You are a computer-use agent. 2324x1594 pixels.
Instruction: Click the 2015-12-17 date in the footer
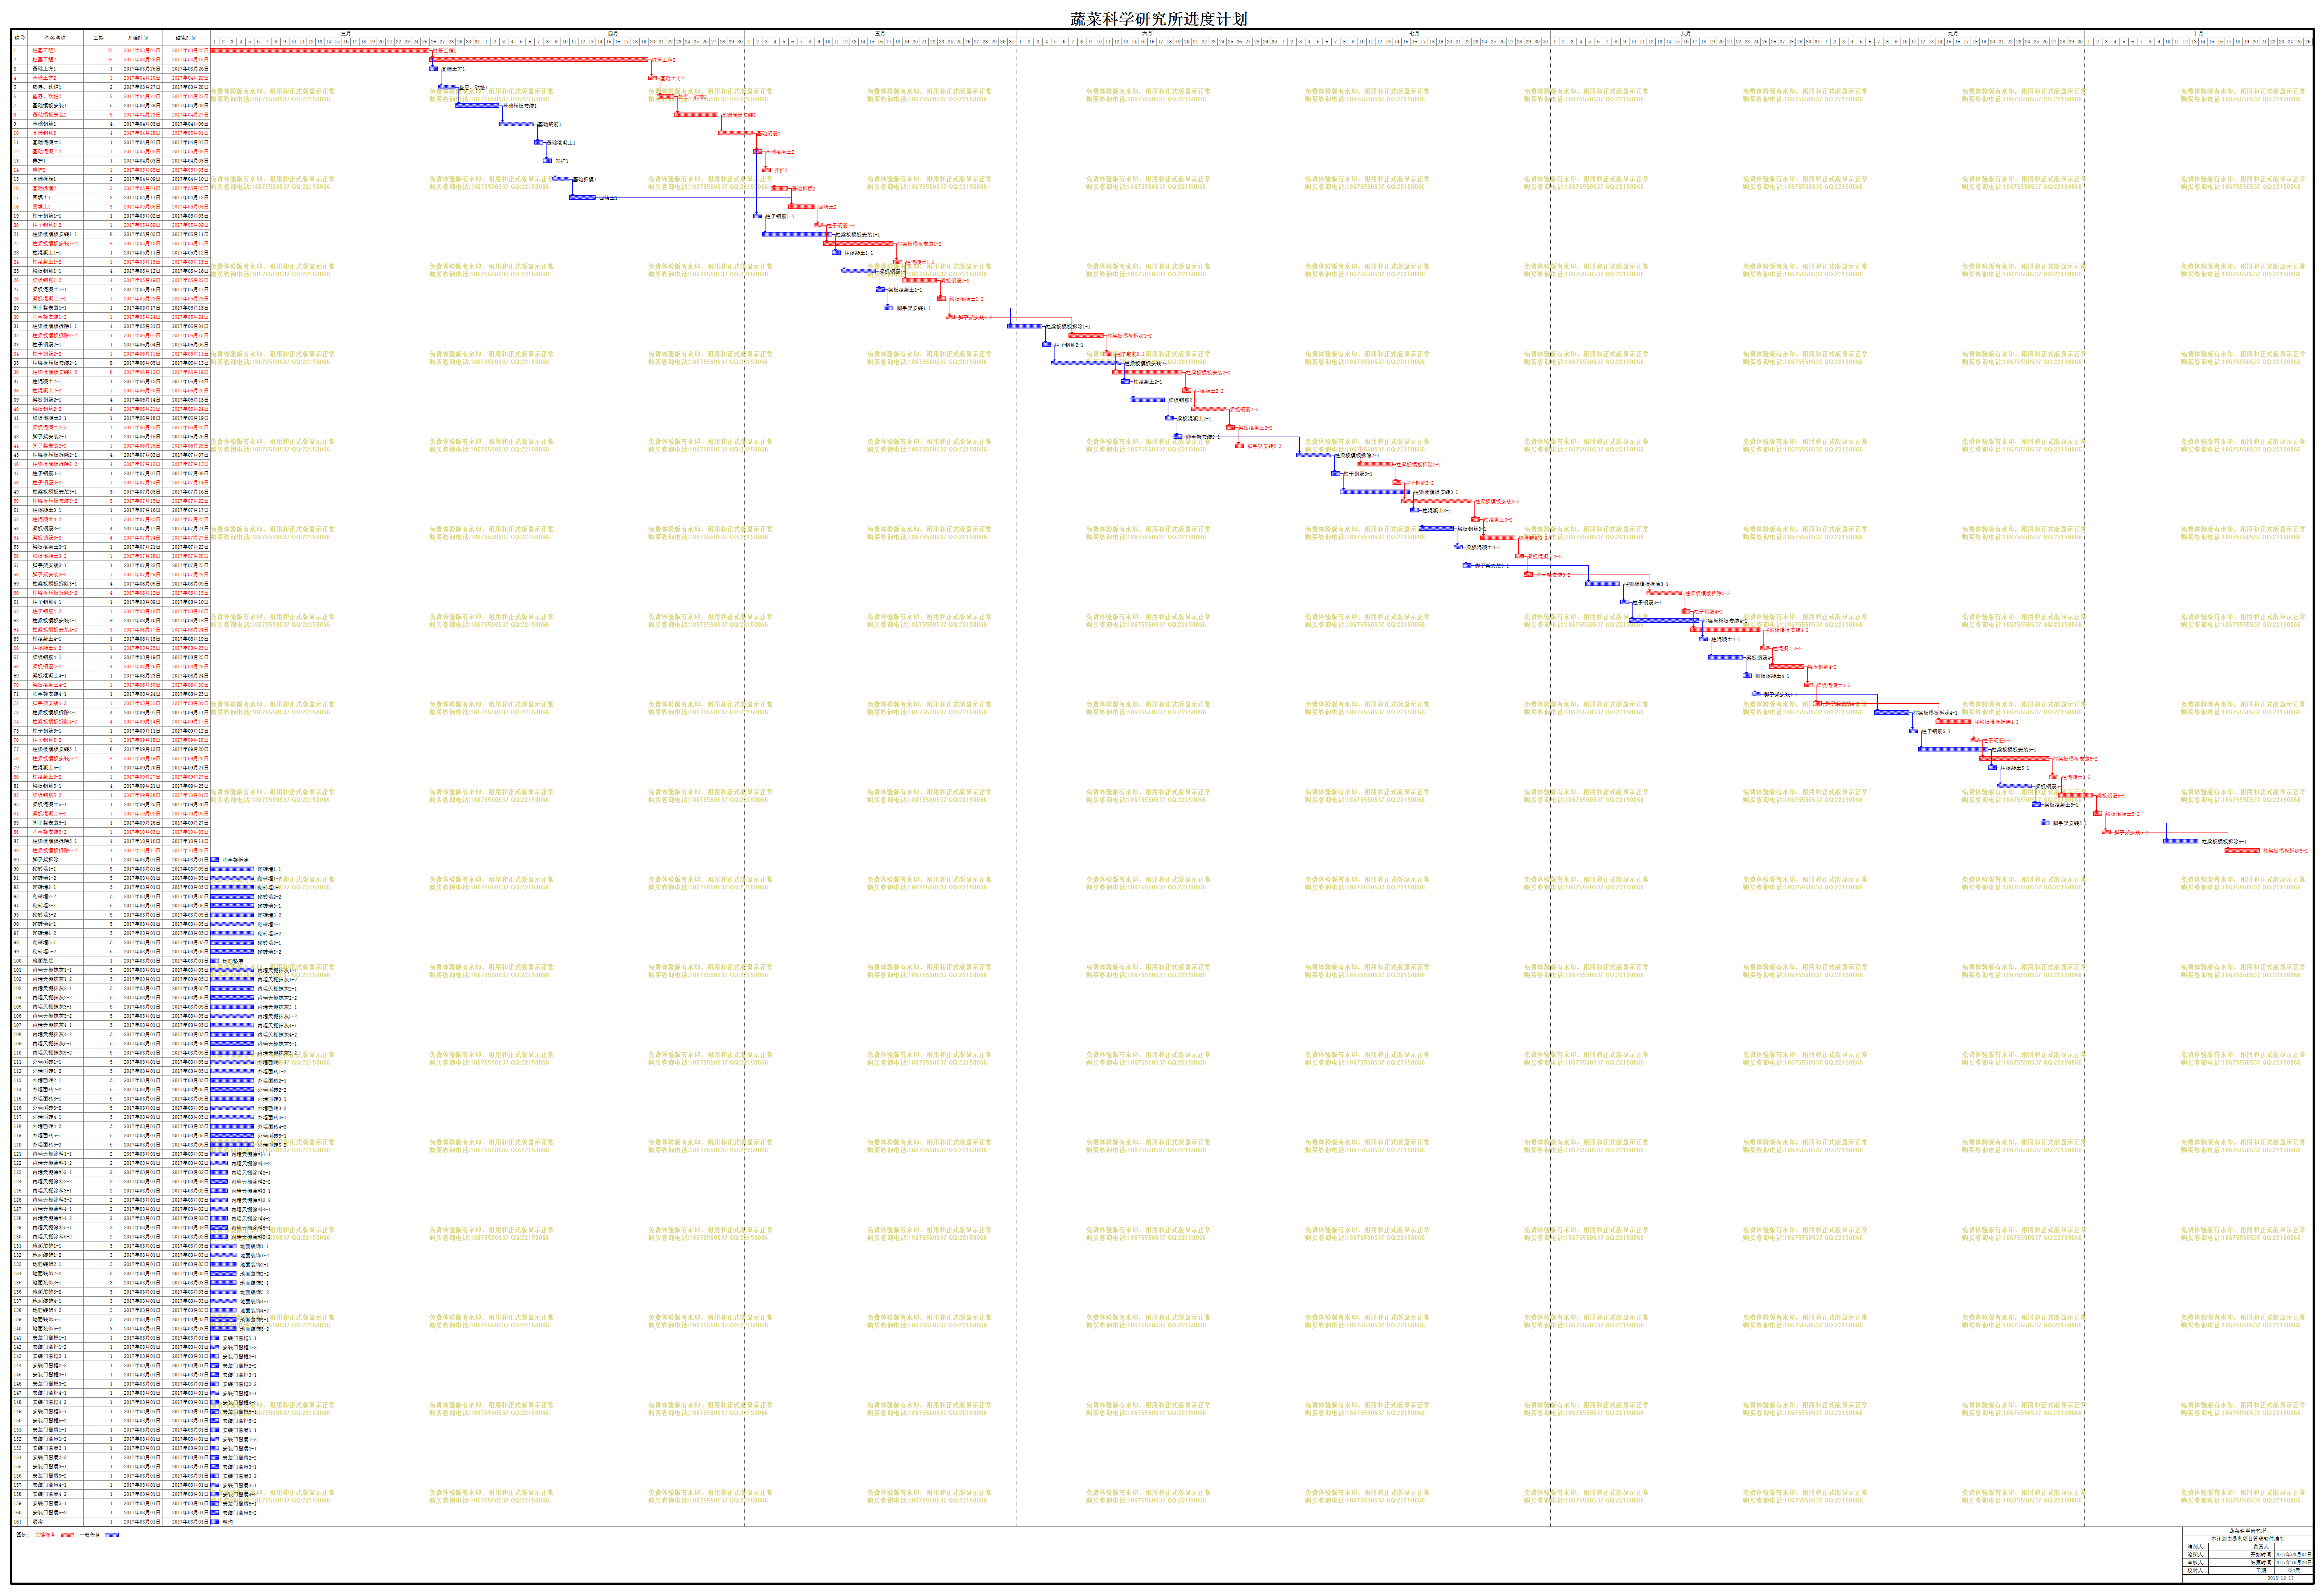[x=2280, y=1578]
